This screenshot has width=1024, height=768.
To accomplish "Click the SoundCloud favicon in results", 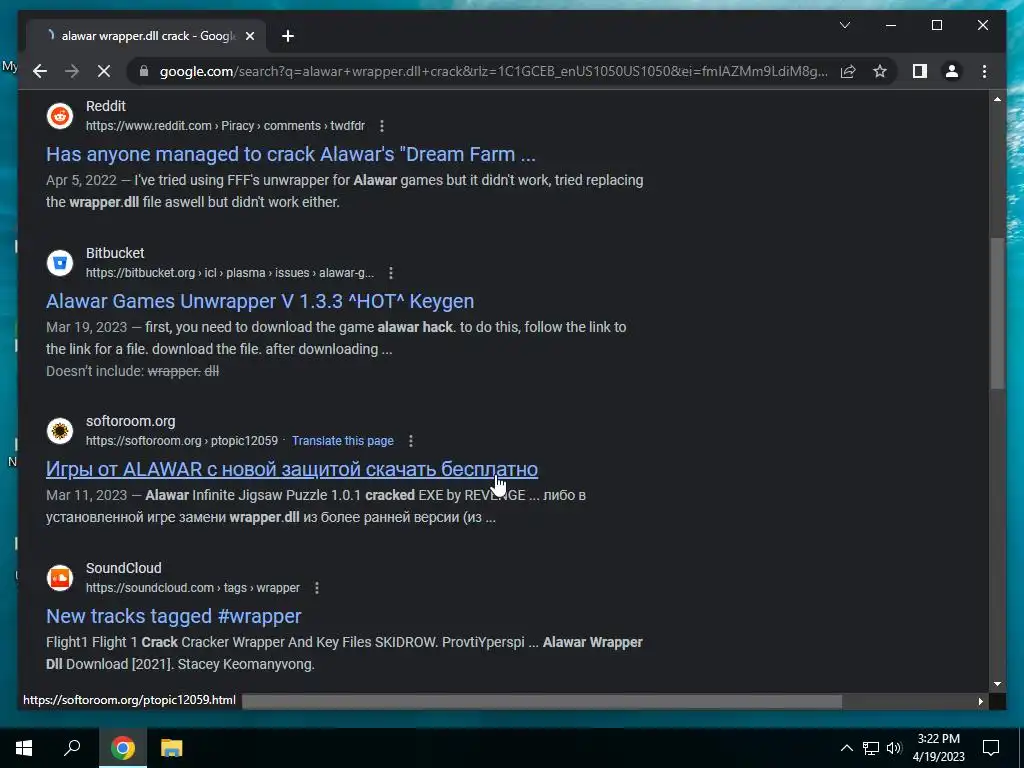I will click(x=59, y=578).
